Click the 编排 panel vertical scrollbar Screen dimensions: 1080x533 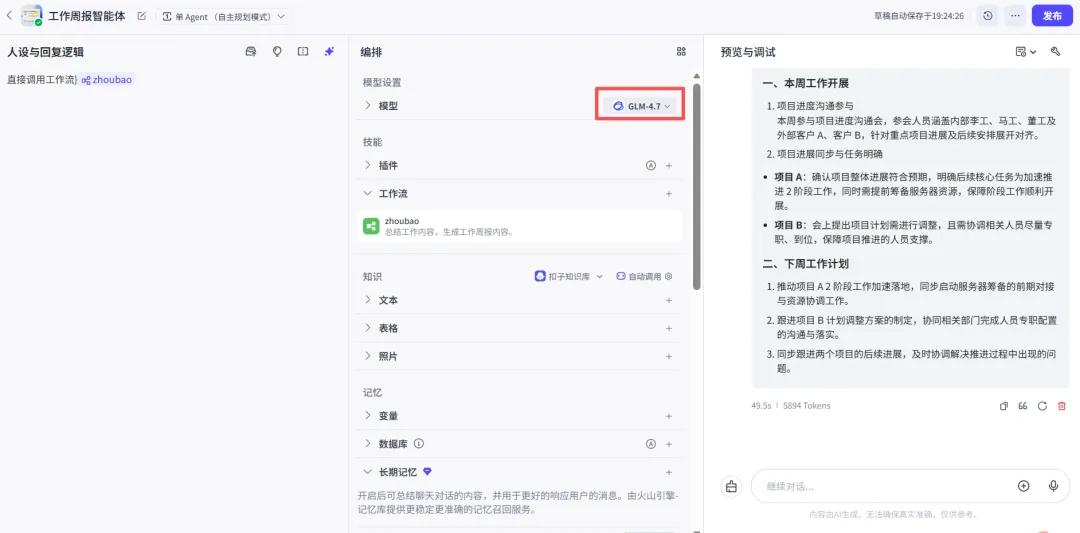coord(696,186)
